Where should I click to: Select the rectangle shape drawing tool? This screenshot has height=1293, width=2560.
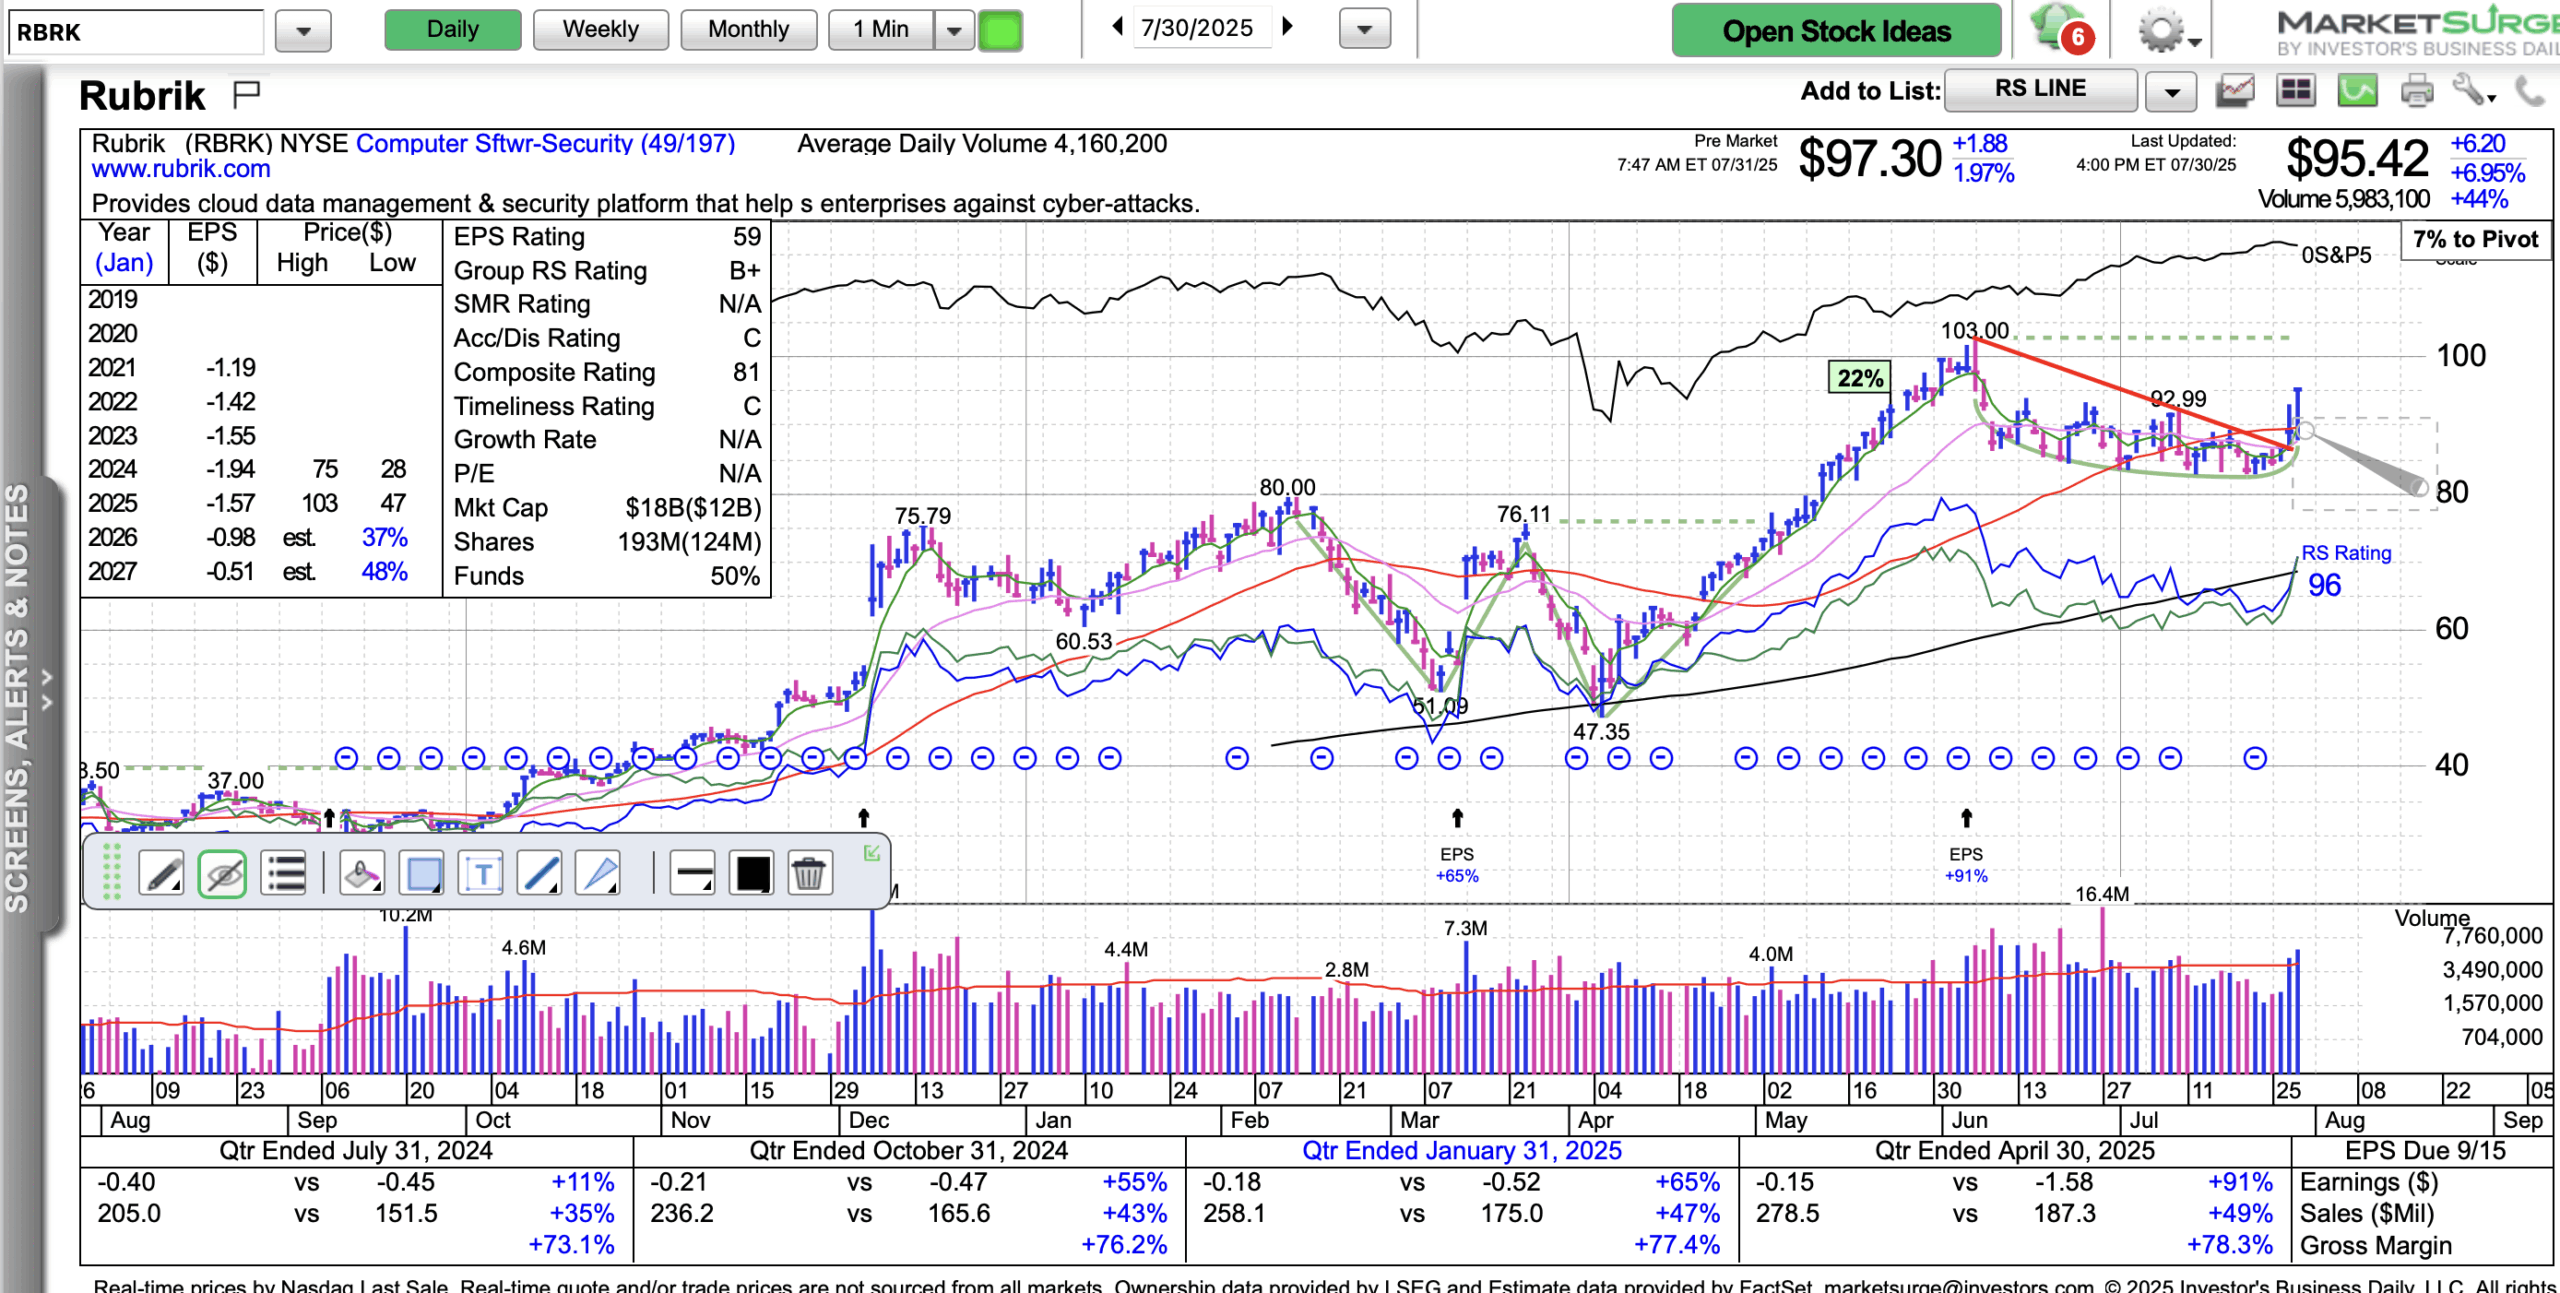(422, 874)
